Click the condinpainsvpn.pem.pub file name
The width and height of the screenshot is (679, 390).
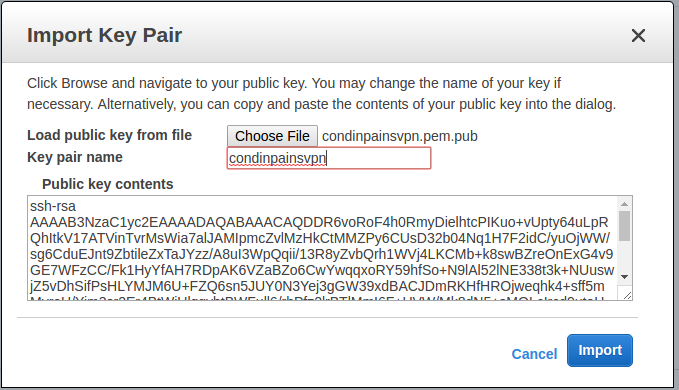[400, 136]
